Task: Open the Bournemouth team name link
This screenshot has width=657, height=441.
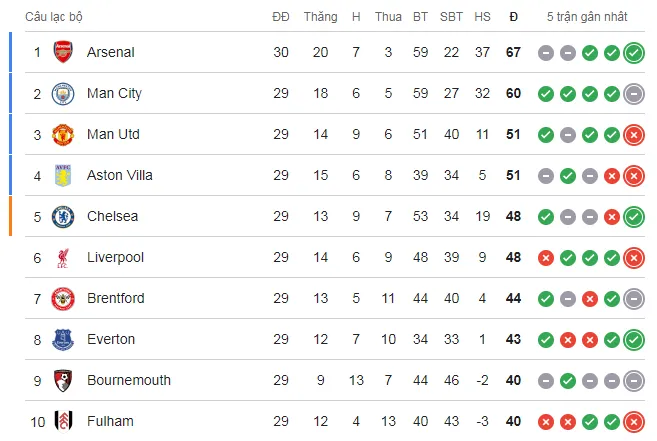Action: 128,380
